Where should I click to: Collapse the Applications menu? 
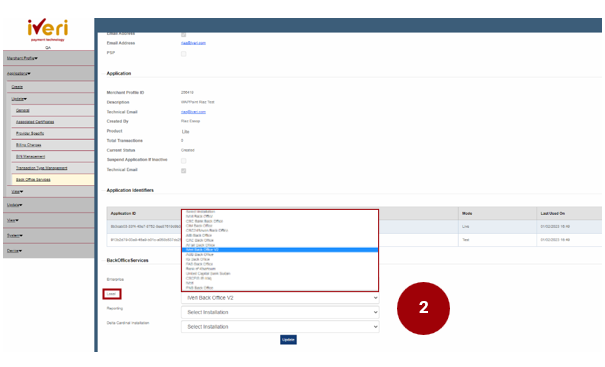pyautogui.click(x=19, y=73)
